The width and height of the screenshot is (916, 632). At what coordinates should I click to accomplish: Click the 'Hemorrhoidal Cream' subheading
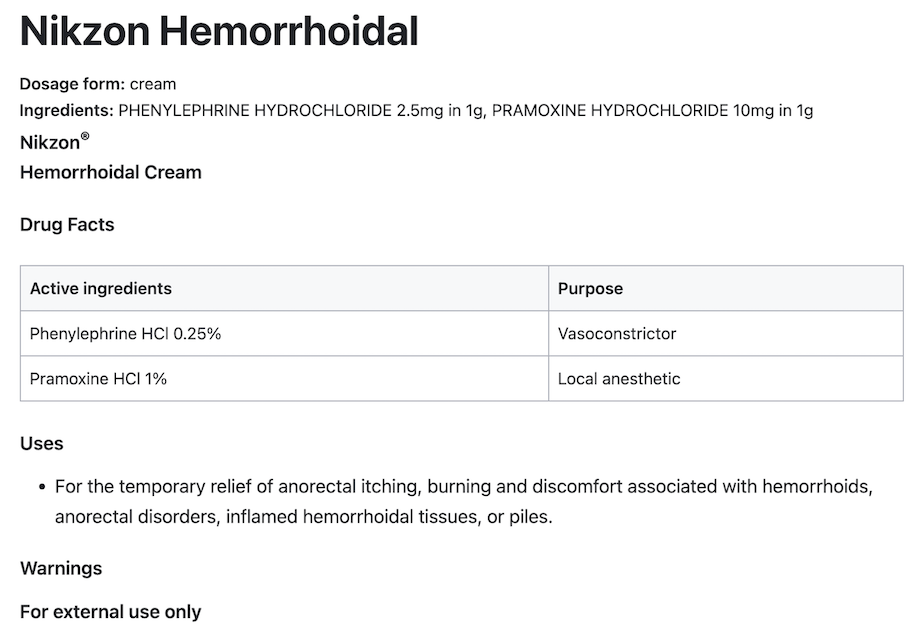coord(111,172)
